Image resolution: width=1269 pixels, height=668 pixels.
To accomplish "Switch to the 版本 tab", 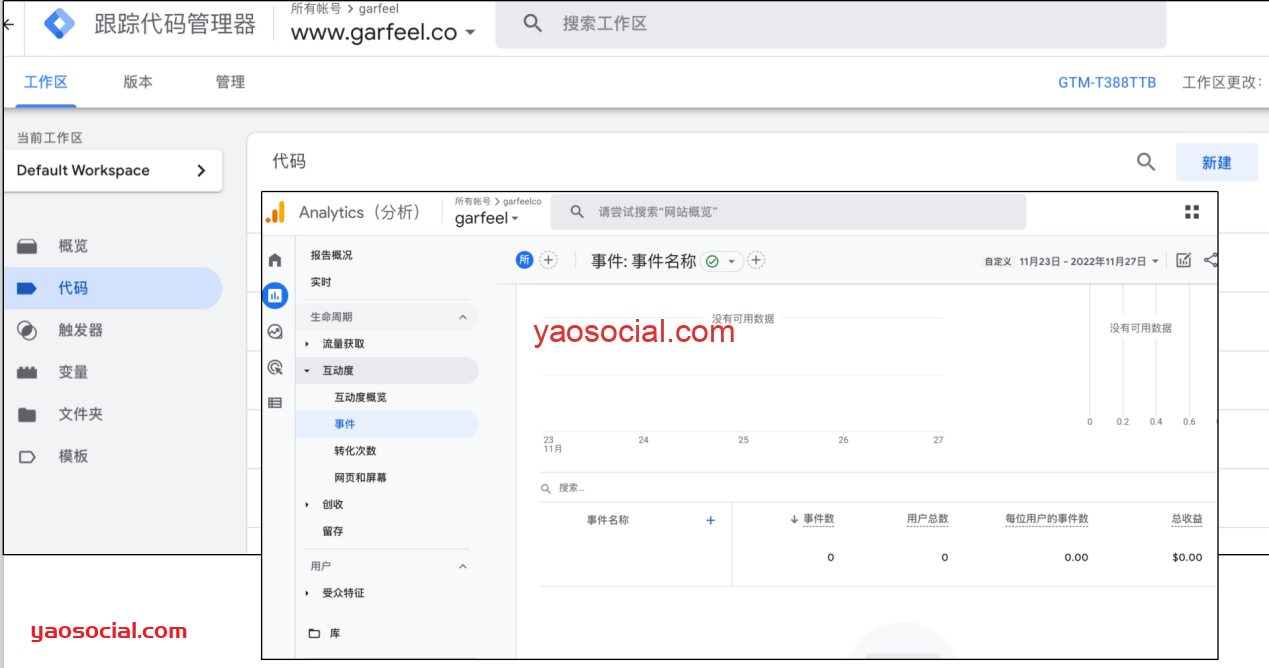I will [x=138, y=82].
